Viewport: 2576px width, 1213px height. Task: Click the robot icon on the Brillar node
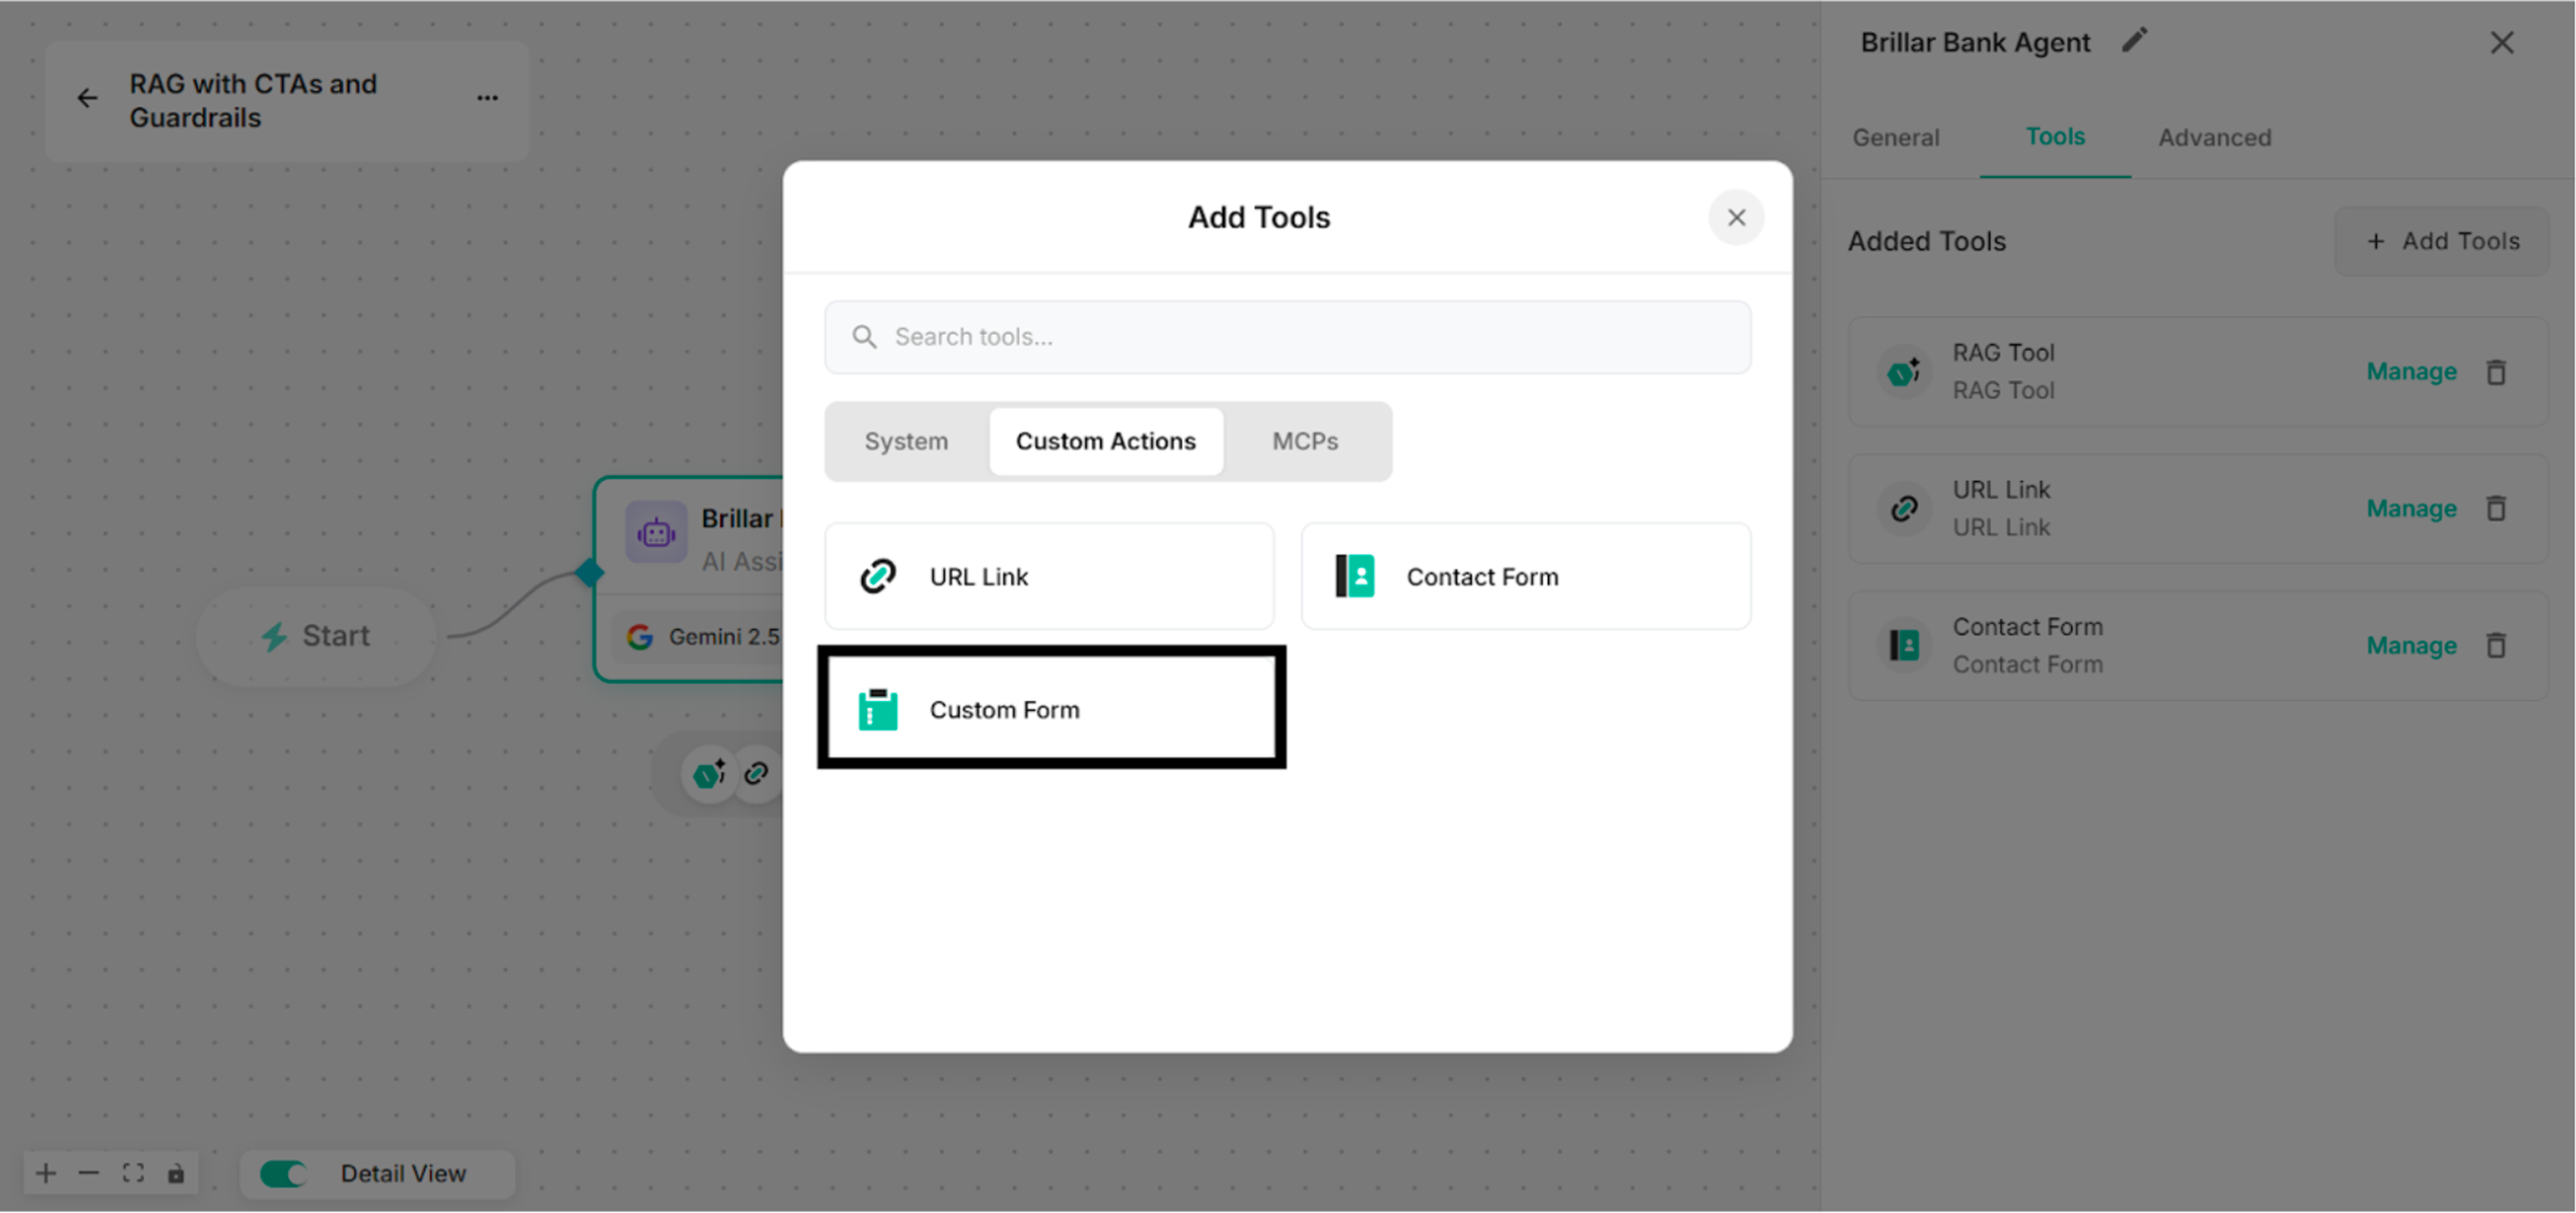pyautogui.click(x=656, y=532)
